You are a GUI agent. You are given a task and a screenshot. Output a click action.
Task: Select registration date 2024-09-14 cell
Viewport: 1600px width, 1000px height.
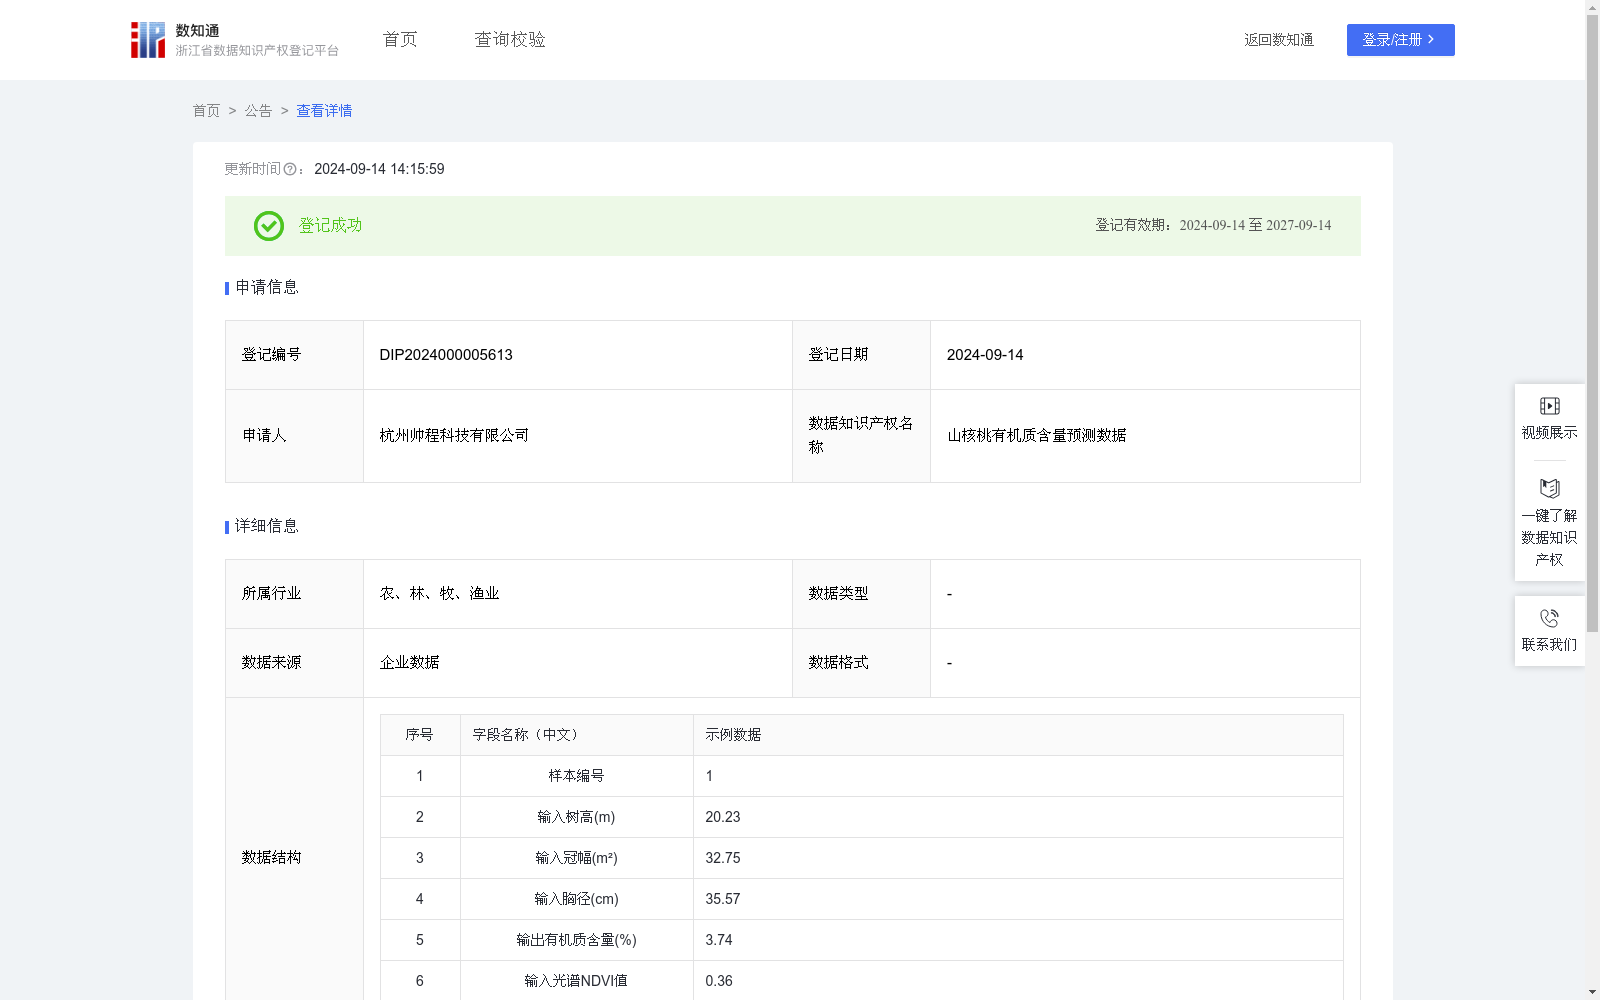pos(1145,355)
